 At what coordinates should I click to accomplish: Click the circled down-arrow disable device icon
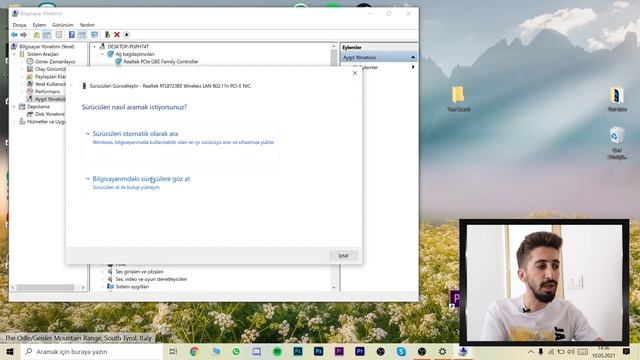click(127, 35)
